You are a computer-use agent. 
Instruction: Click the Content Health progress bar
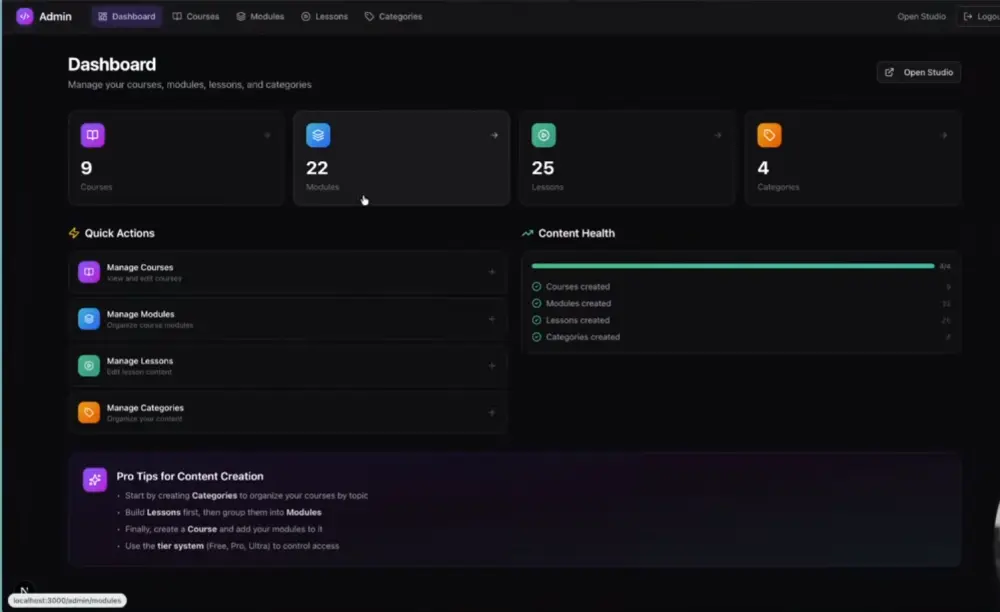coord(733,267)
